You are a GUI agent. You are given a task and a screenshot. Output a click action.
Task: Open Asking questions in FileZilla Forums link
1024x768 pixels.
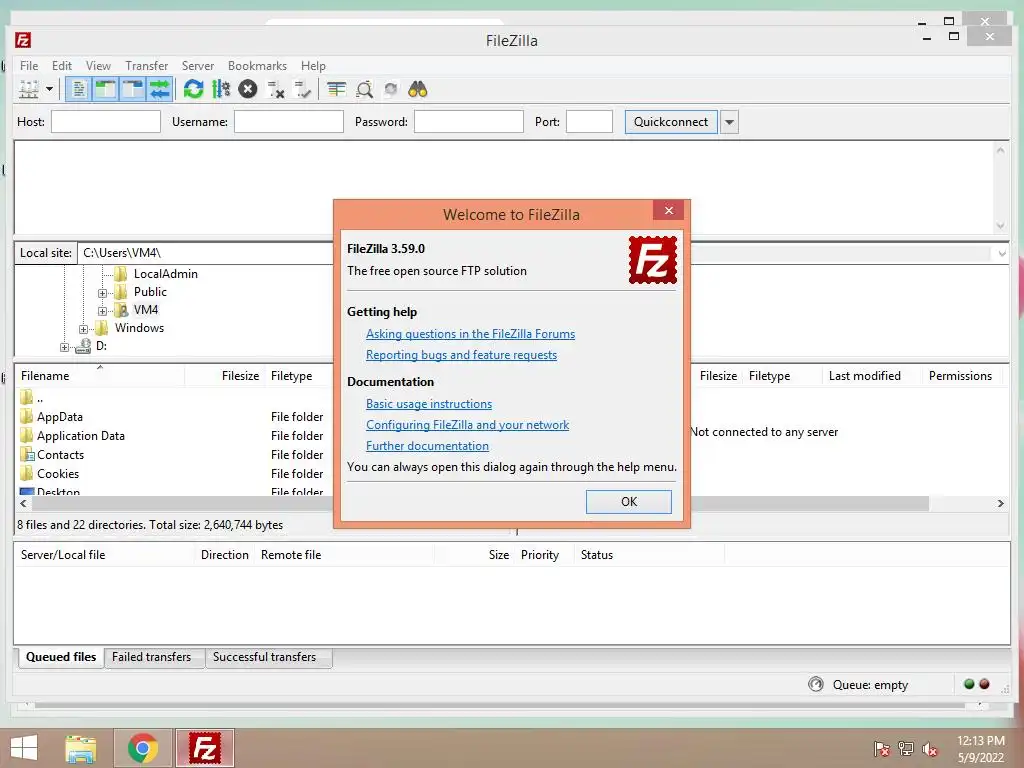[470, 334]
